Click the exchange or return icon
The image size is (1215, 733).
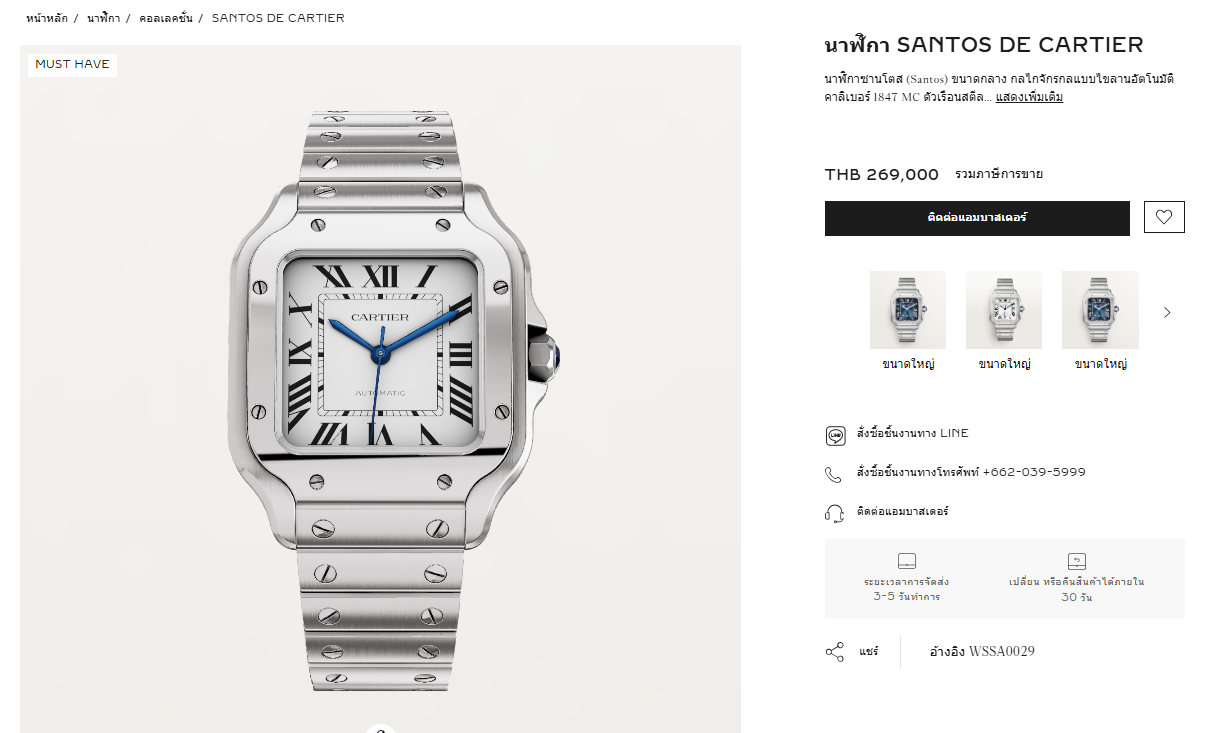[x=1077, y=561]
